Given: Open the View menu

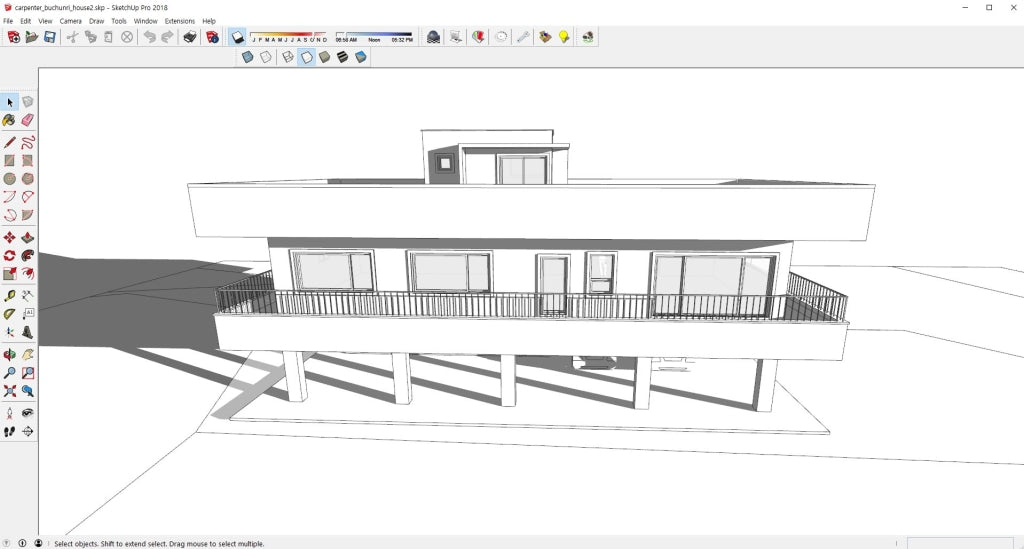Looking at the screenshot, I should (45, 21).
